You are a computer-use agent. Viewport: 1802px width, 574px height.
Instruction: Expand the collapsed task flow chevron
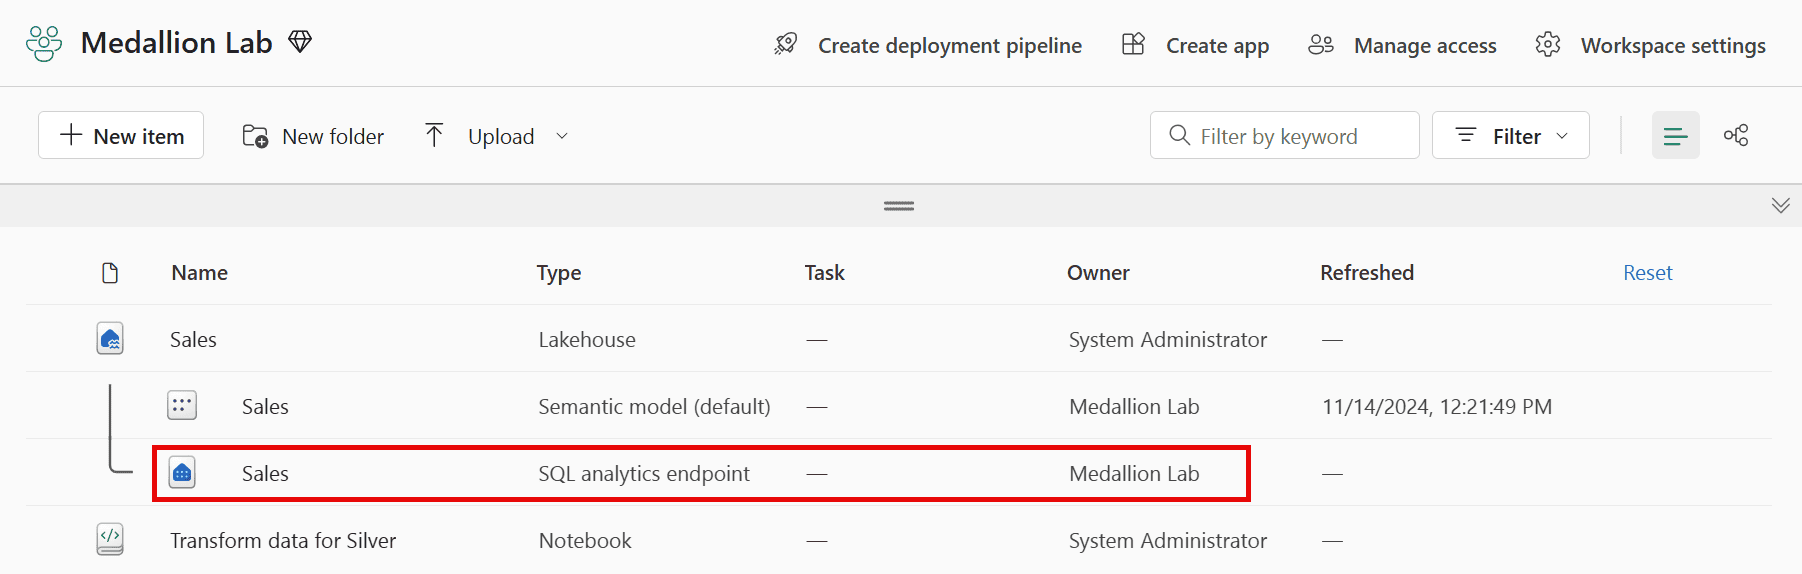coord(1780,206)
